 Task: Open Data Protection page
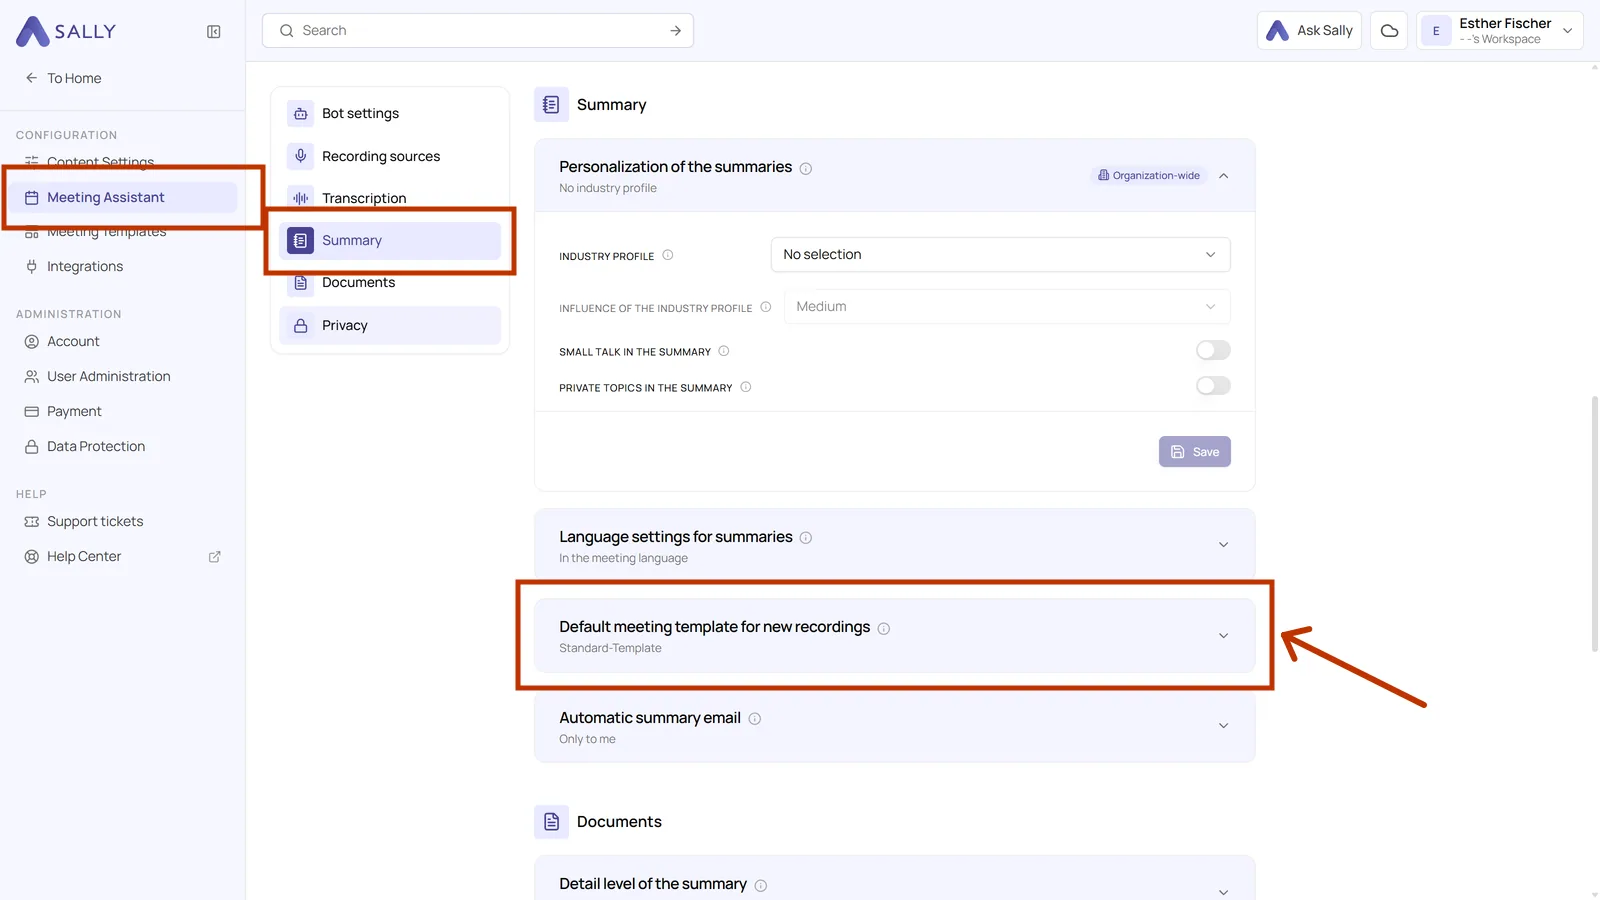tap(123, 447)
